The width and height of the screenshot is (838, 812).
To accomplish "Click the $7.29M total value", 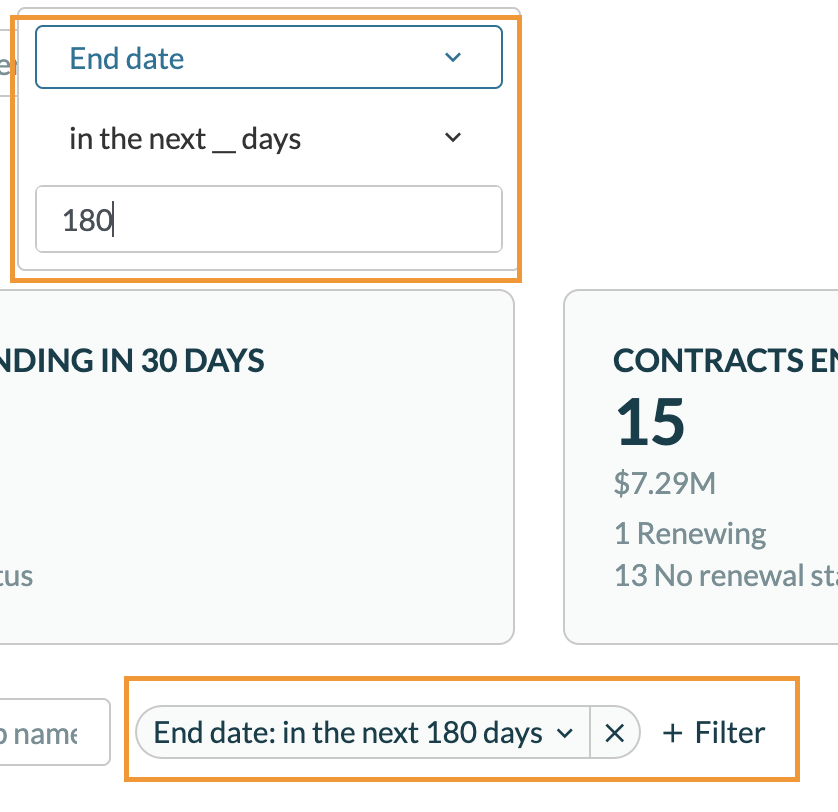I will (665, 484).
